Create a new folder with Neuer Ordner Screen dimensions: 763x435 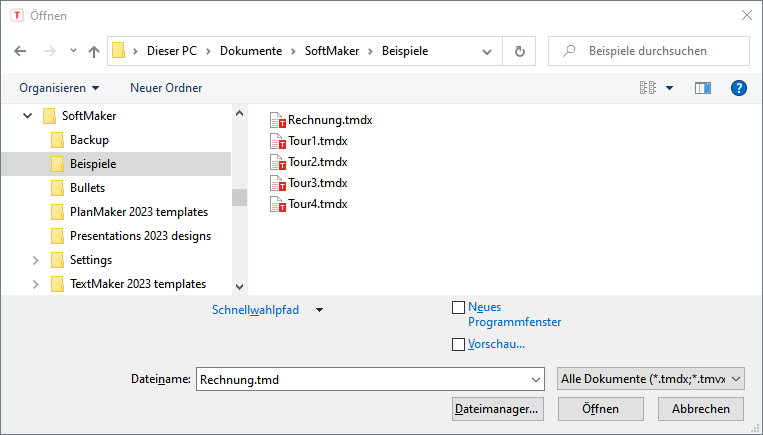click(x=166, y=88)
